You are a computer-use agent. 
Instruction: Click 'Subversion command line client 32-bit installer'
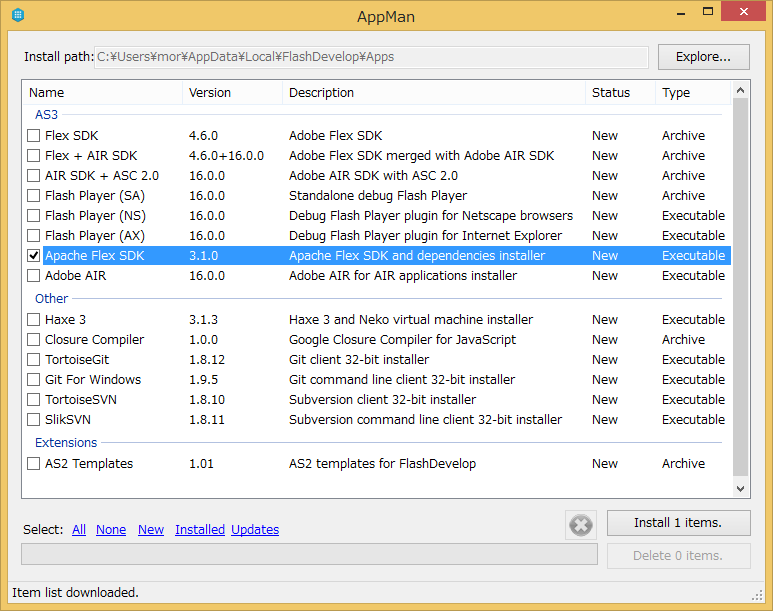pyautogui.click(x=425, y=420)
